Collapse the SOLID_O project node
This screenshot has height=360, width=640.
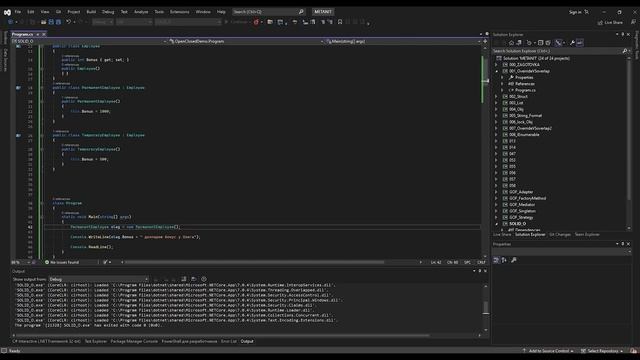[x=497, y=224]
